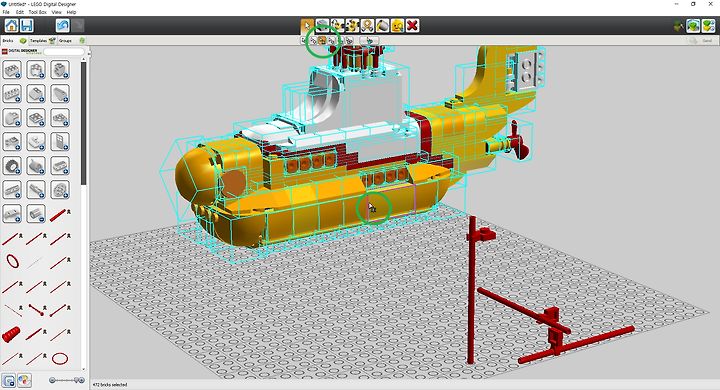Expand the gear wheel category
The image size is (720, 390).
click(x=60, y=189)
